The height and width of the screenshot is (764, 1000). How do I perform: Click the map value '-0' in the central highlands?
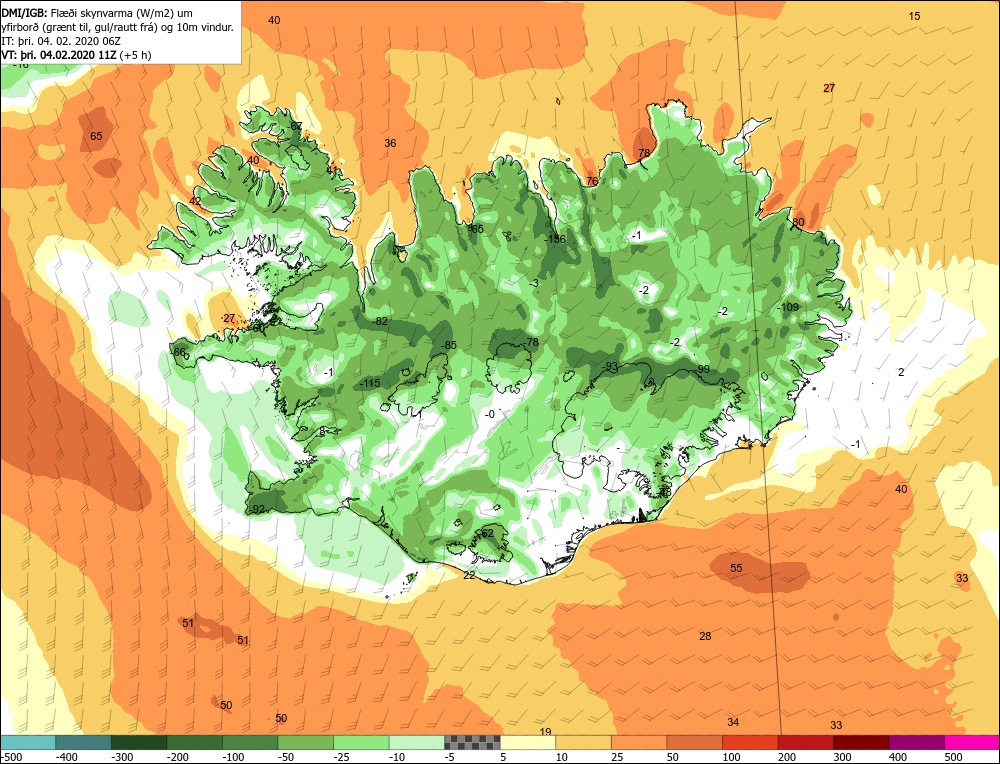pyautogui.click(x=489, y=415)
